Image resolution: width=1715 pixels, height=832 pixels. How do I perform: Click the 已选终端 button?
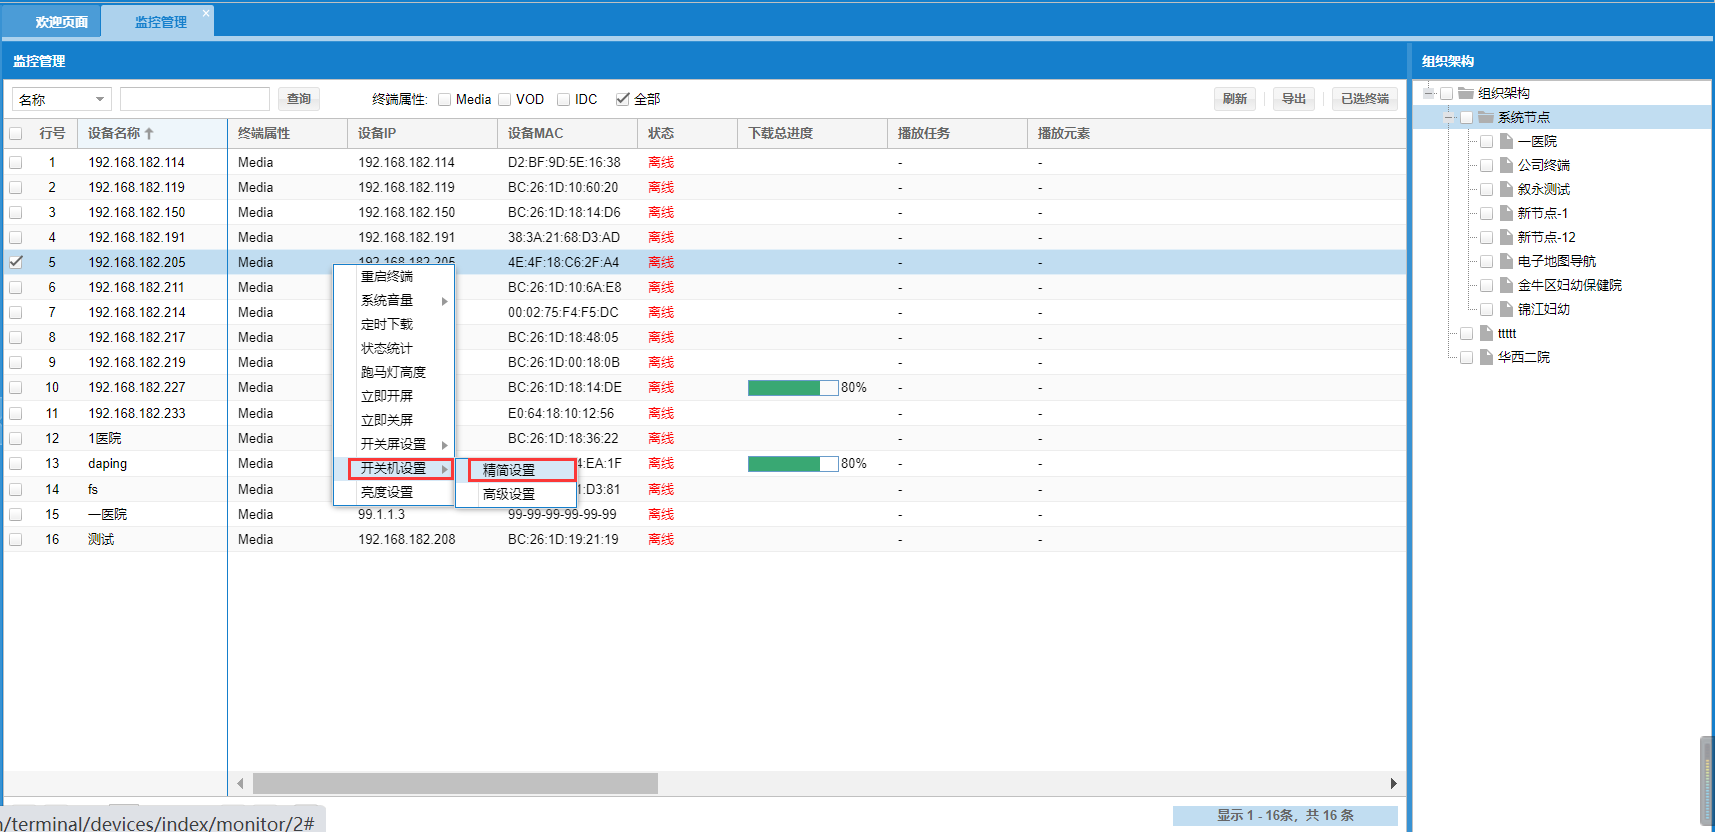1365,99
